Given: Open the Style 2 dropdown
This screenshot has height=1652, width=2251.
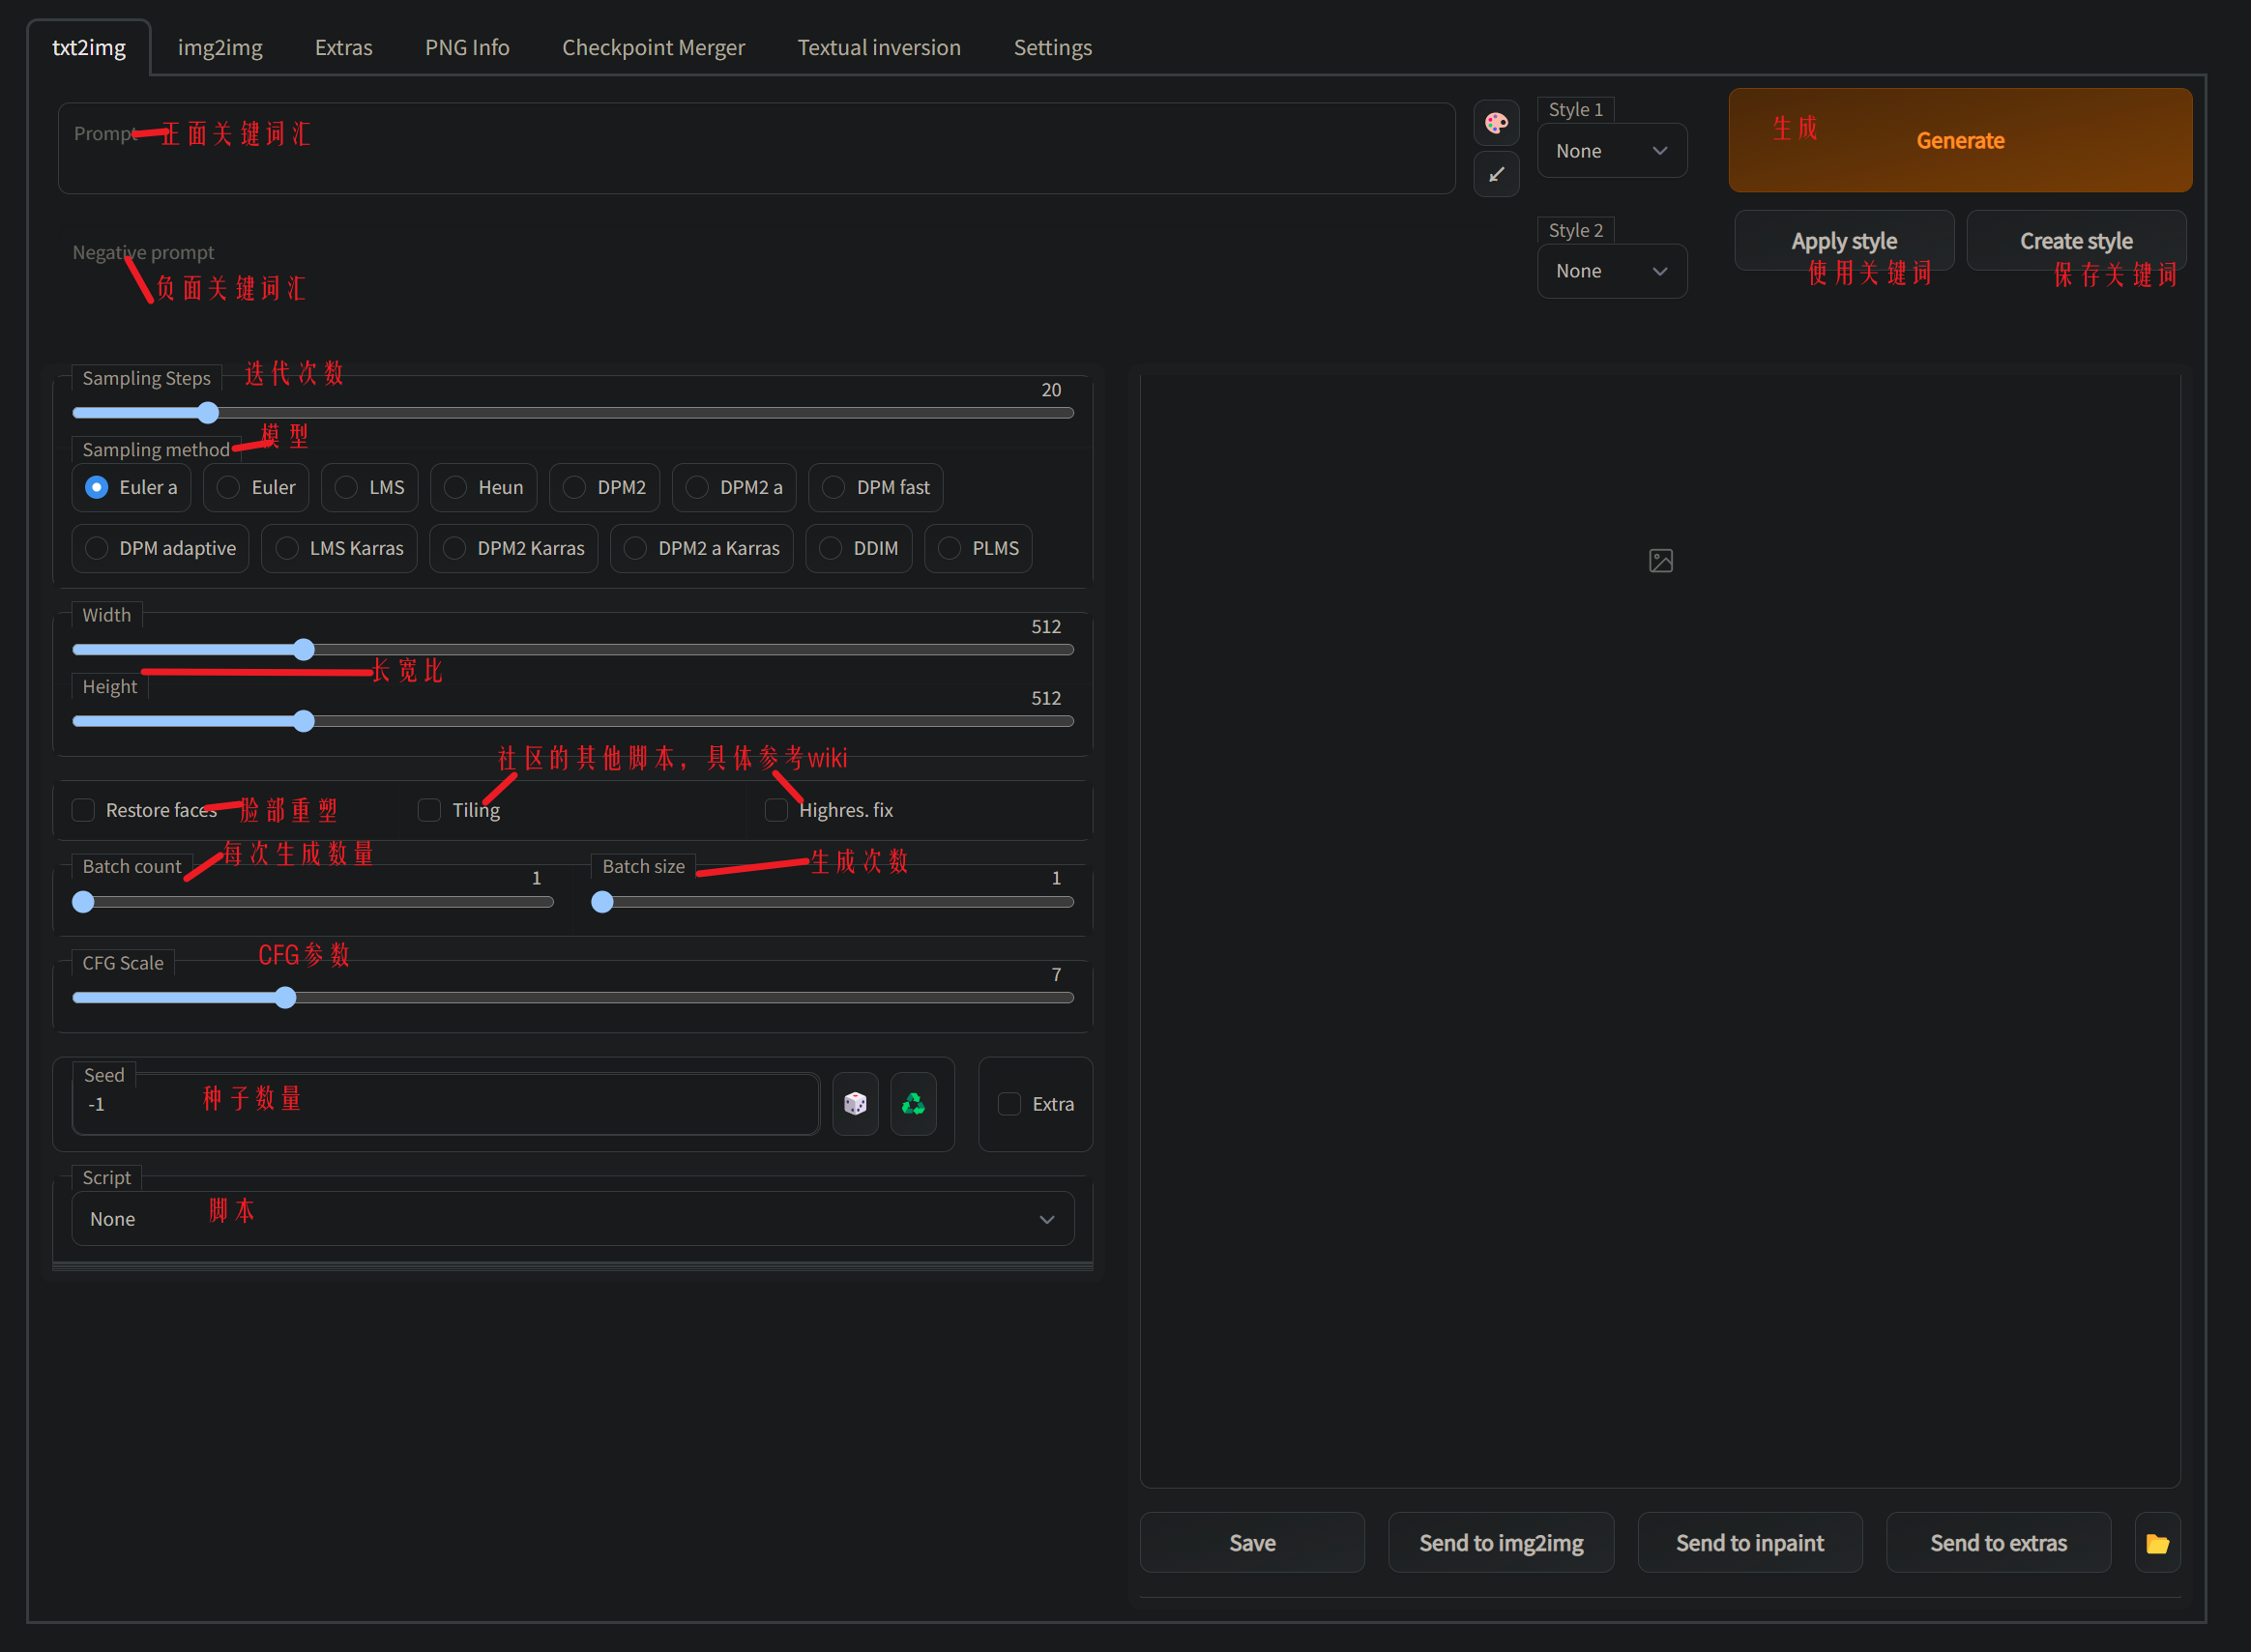Looking at the screenshot, I should [1612, 271].
